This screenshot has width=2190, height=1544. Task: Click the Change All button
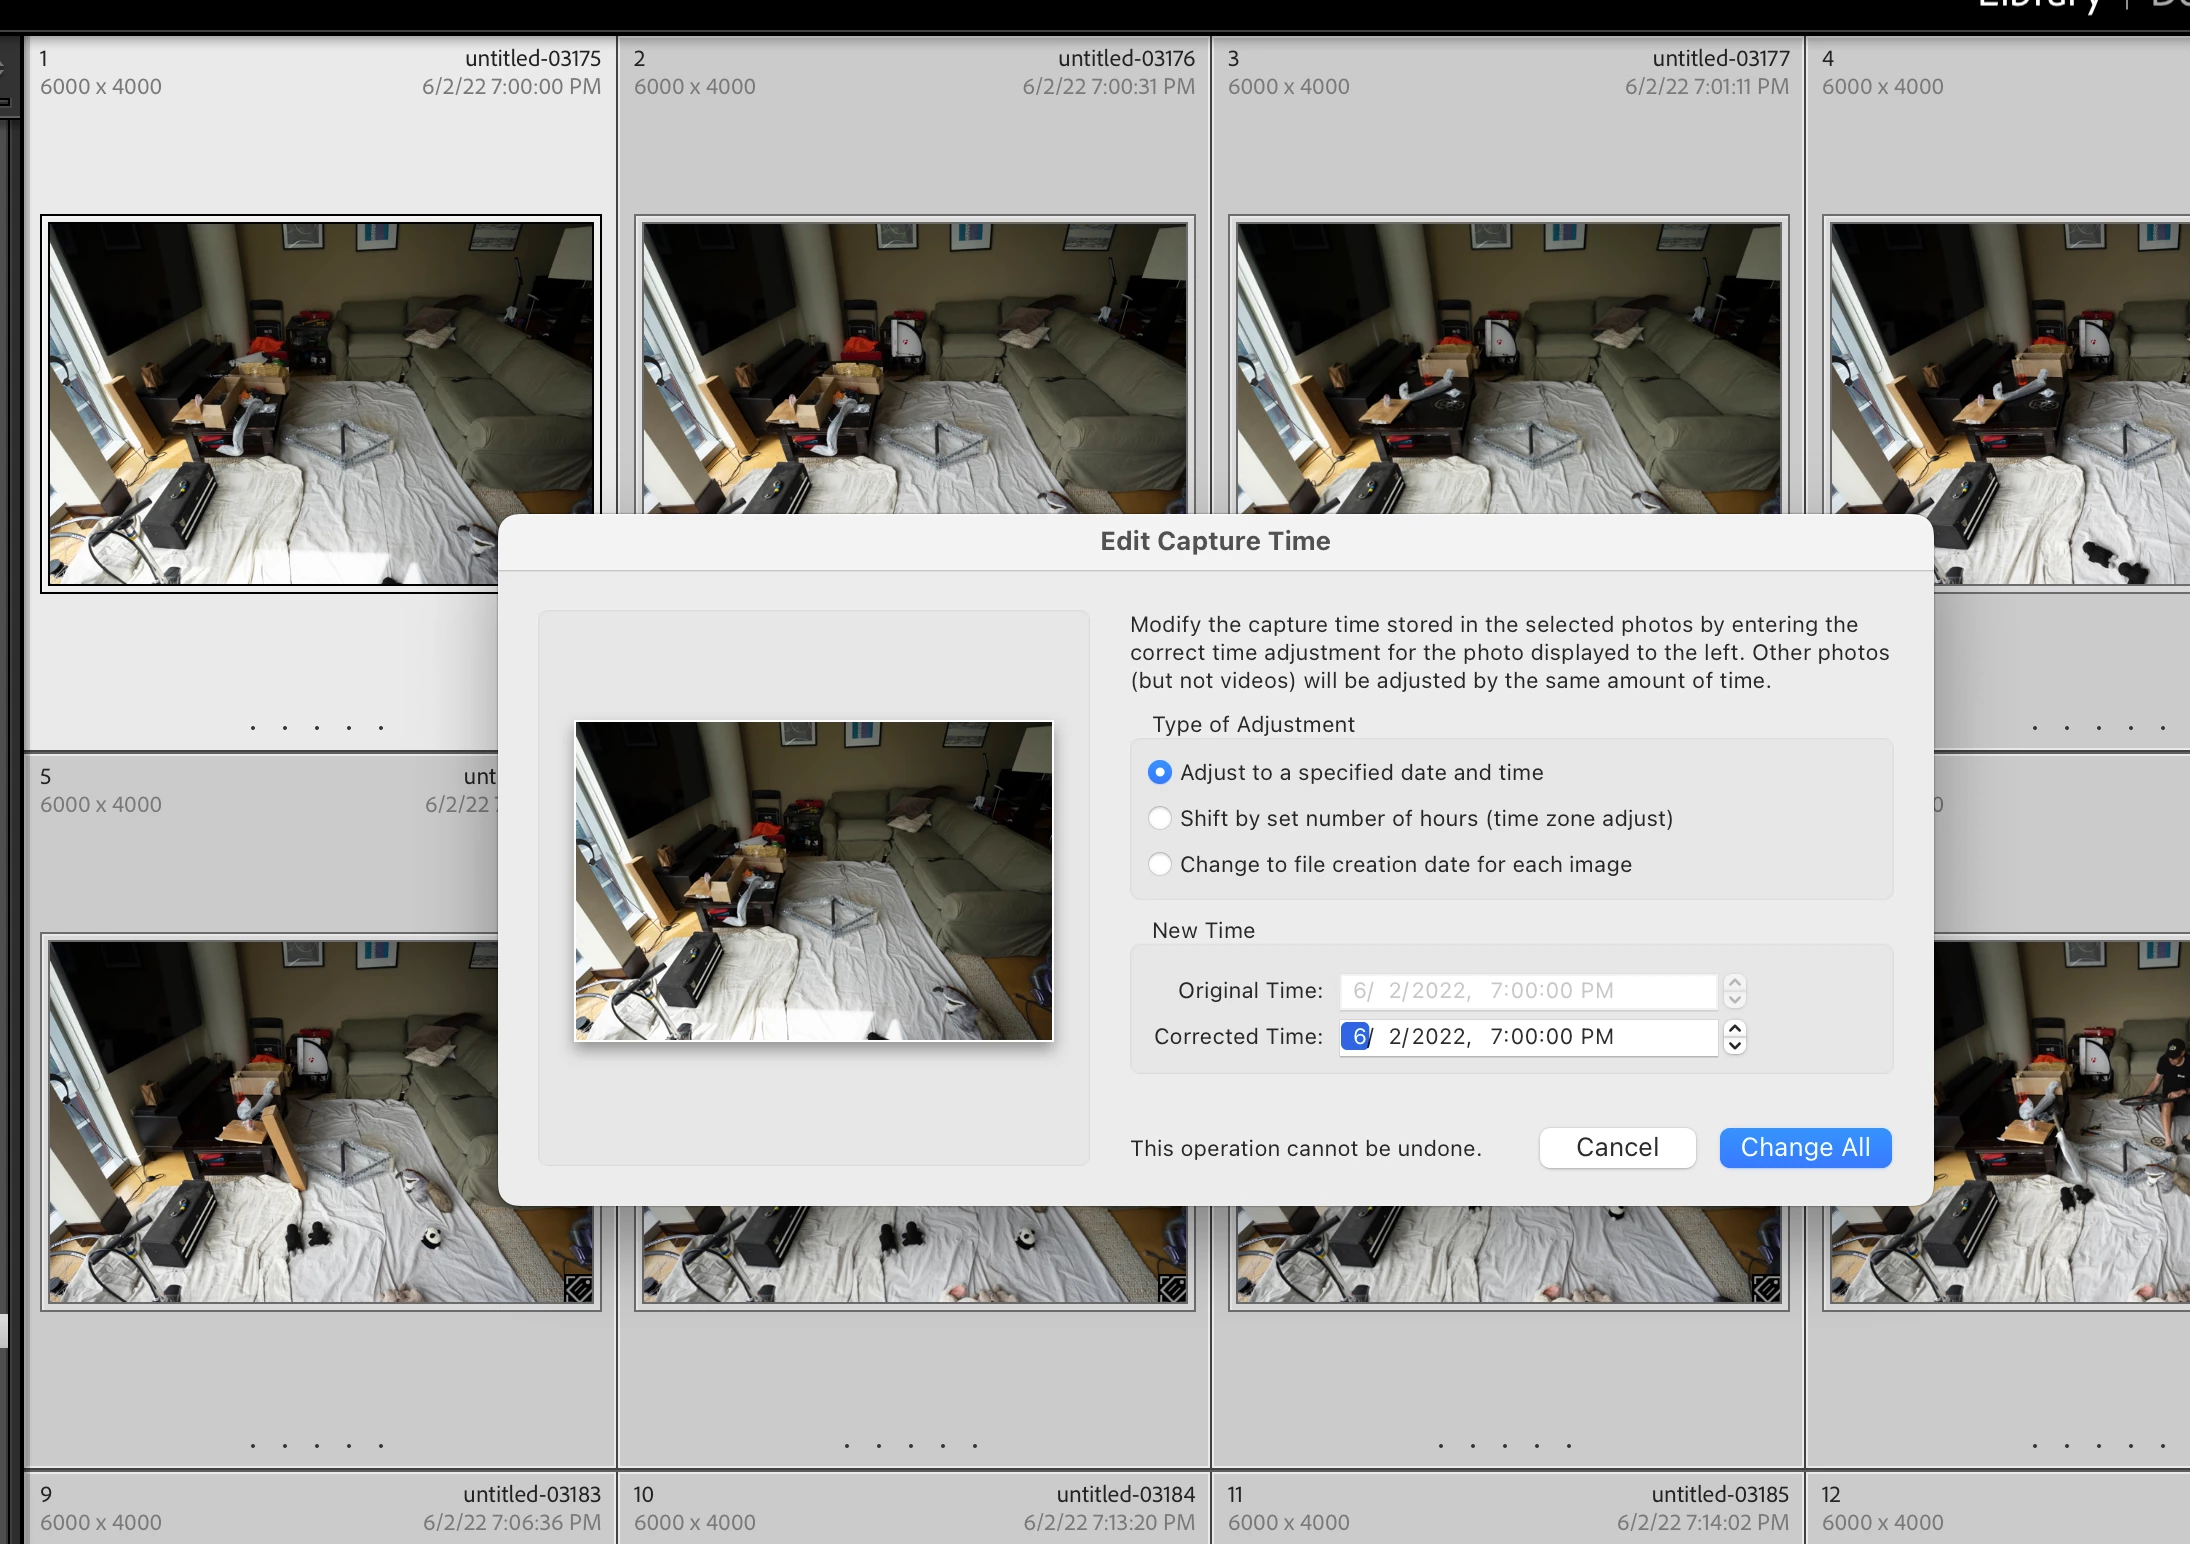pos(1805,1147)
